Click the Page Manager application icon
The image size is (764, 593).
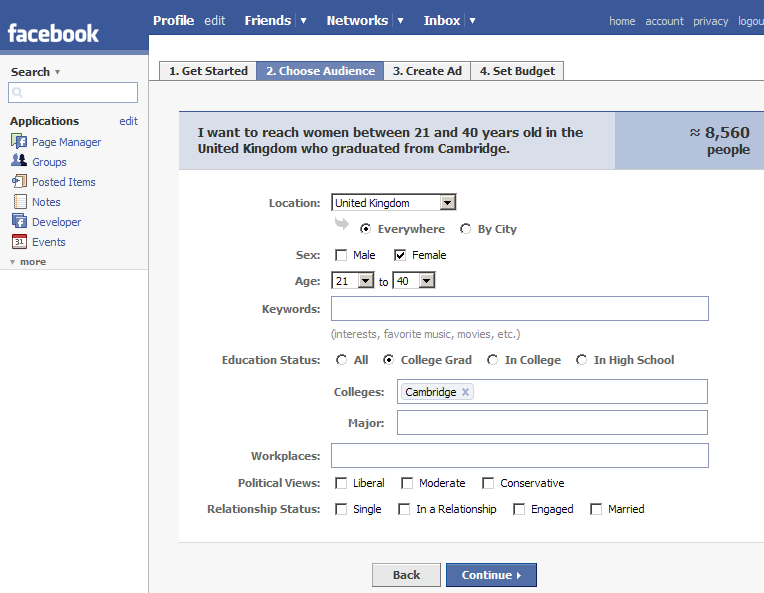click(19, 141)
